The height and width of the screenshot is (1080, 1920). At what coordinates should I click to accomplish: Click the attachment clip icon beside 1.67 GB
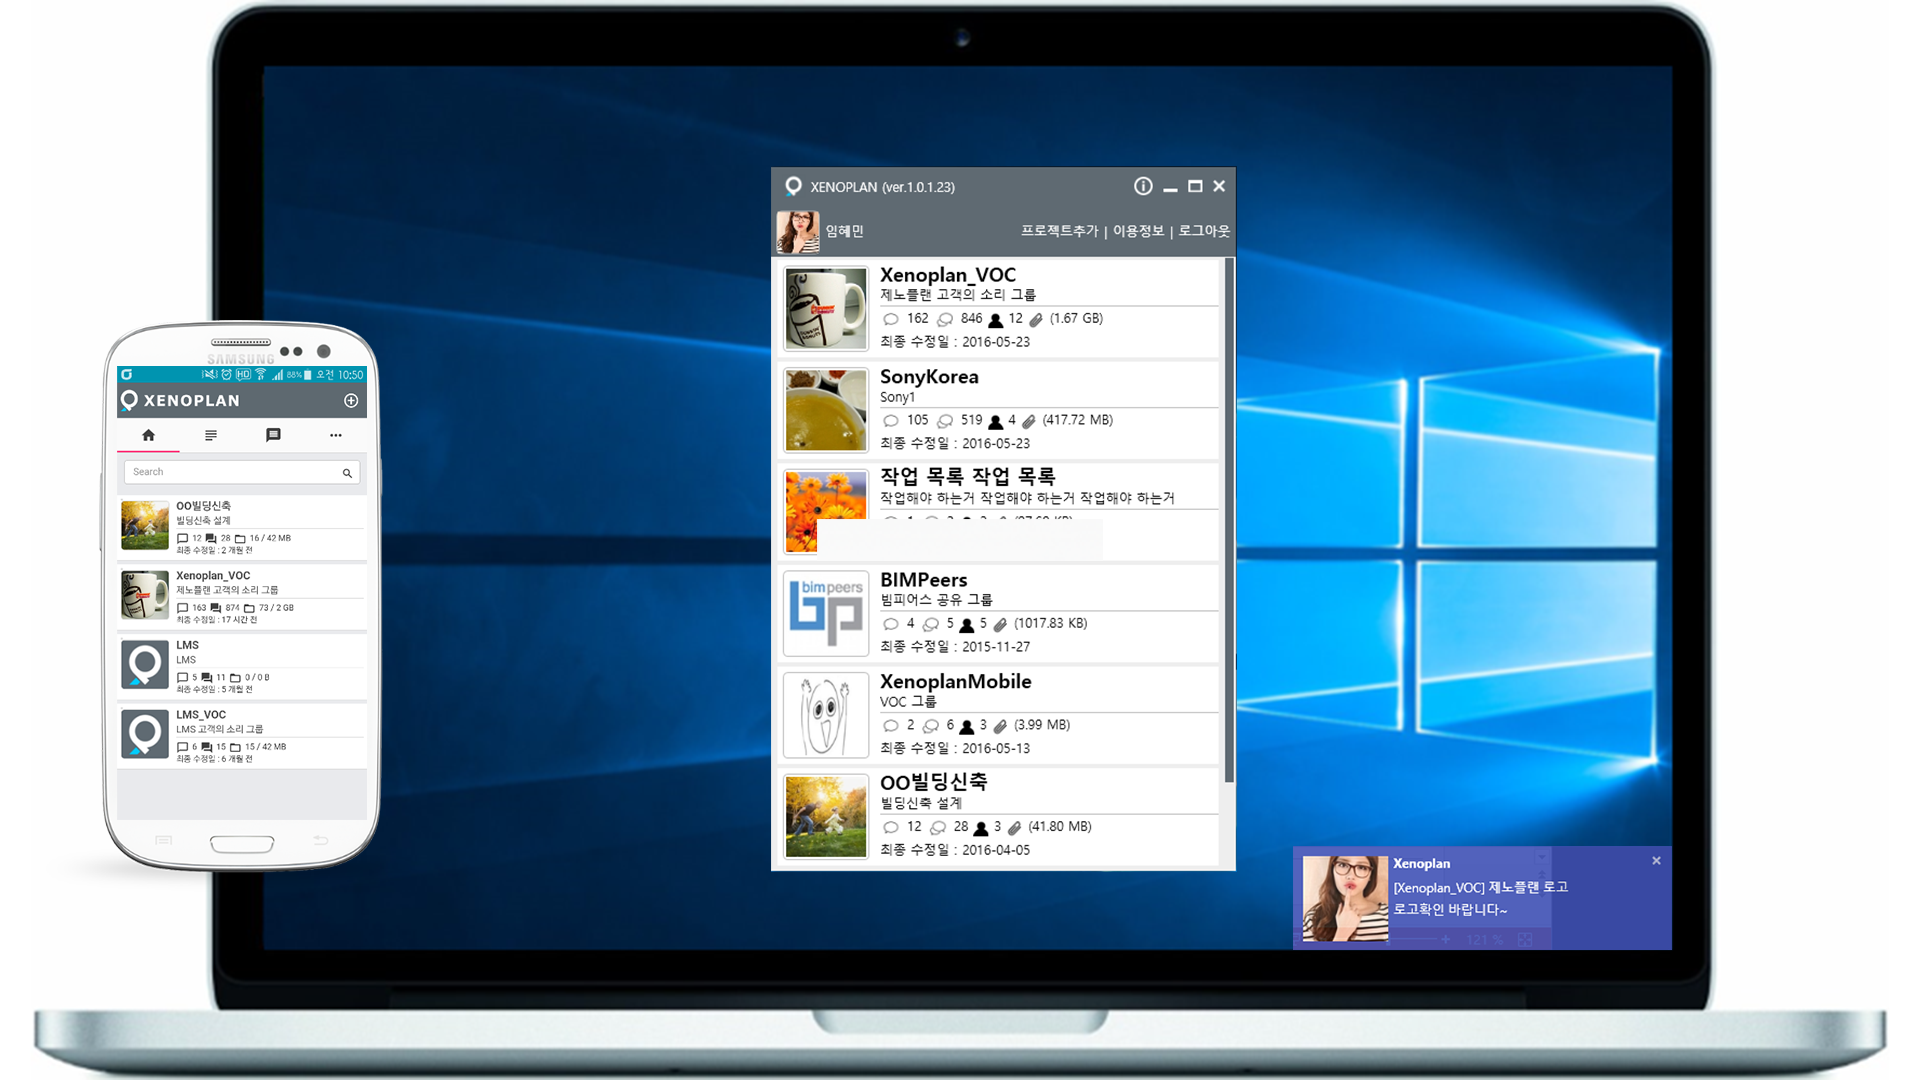tap(1036, 320)
